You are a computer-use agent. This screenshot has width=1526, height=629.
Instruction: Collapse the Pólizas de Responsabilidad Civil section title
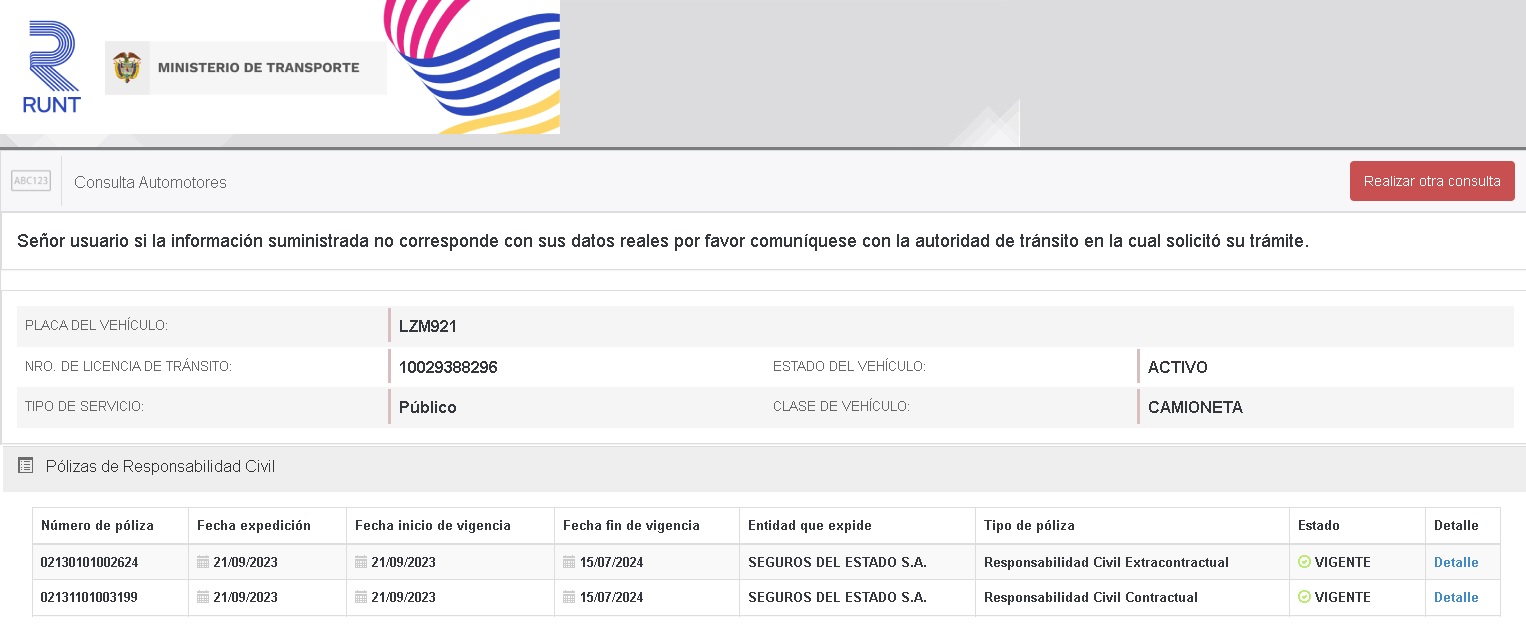[x=160, y=466]
